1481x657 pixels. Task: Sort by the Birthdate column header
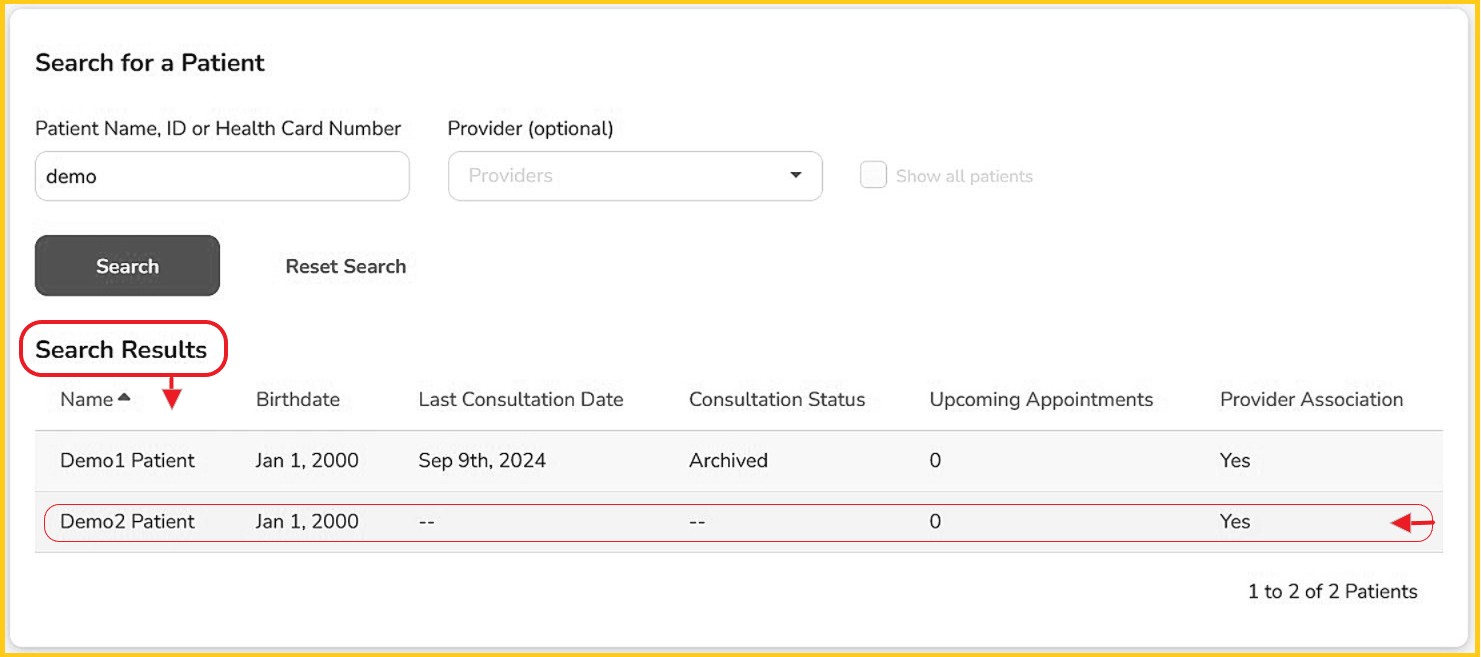pyautogui.click(x=298, y=400)
